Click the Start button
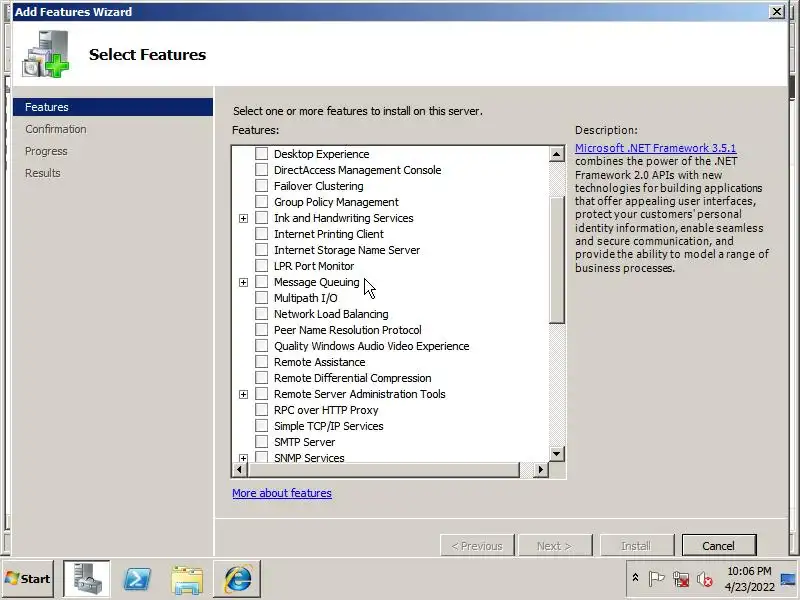This screenshot has height=600, width=800. click(x=28, y=579)
